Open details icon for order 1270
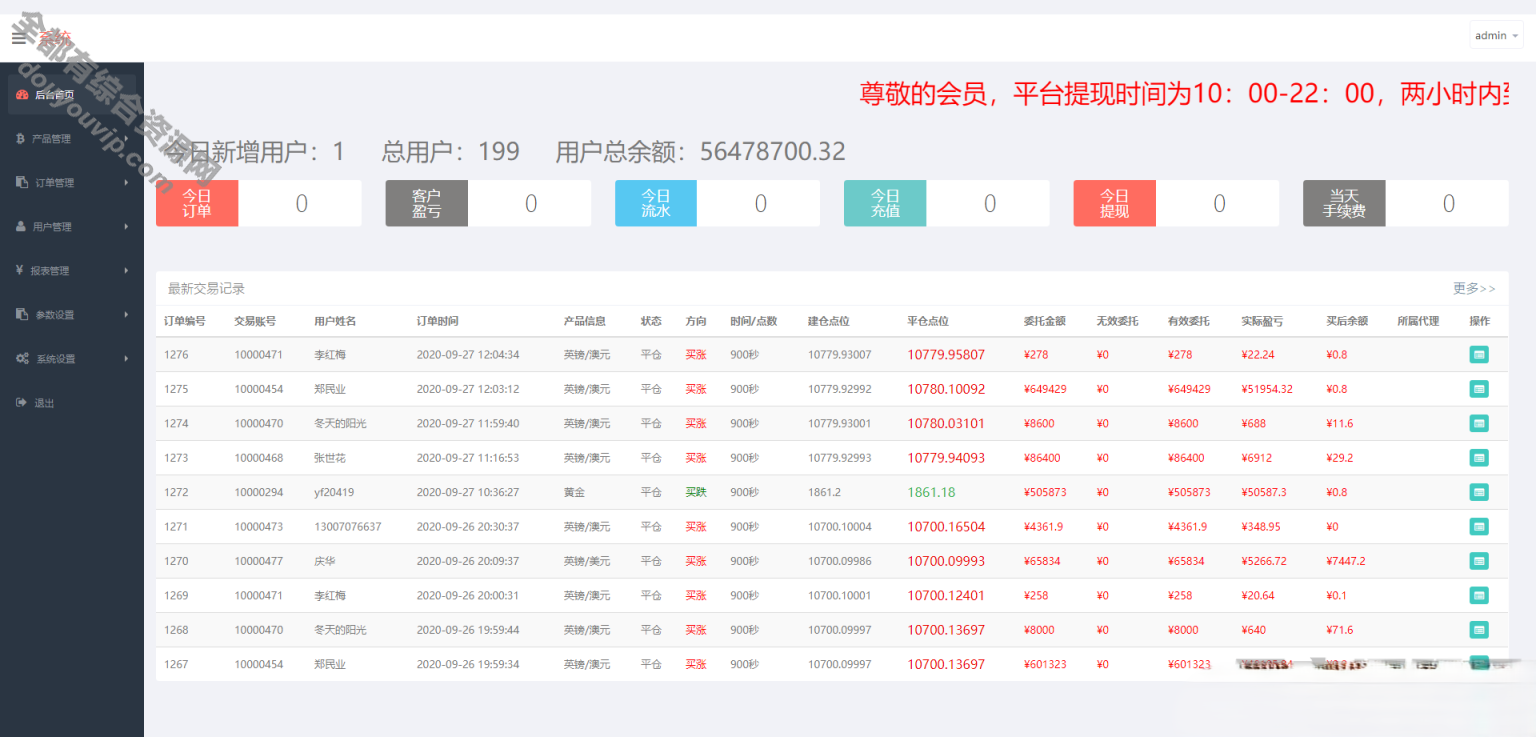The width and height of the screenshot is (1536, 737). 1479,560
